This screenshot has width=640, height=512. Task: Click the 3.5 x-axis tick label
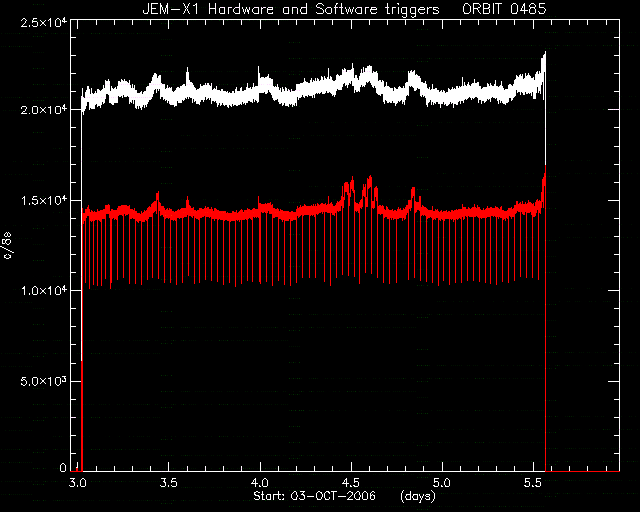point(168,483)
